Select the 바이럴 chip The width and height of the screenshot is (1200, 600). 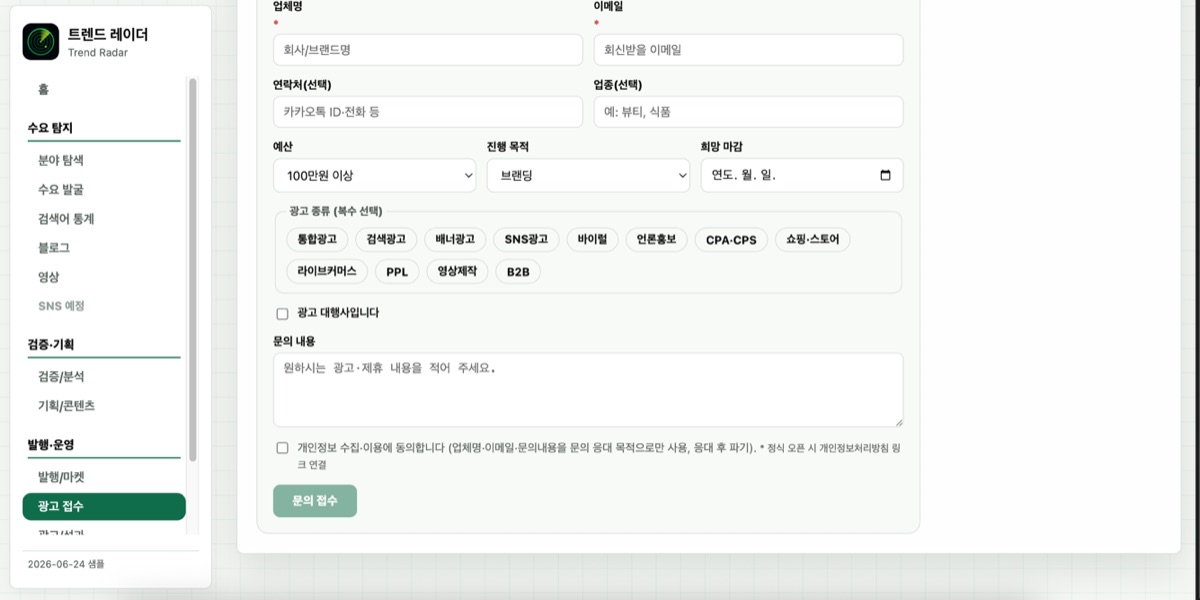pyautogui.click(x=593, y=240)
